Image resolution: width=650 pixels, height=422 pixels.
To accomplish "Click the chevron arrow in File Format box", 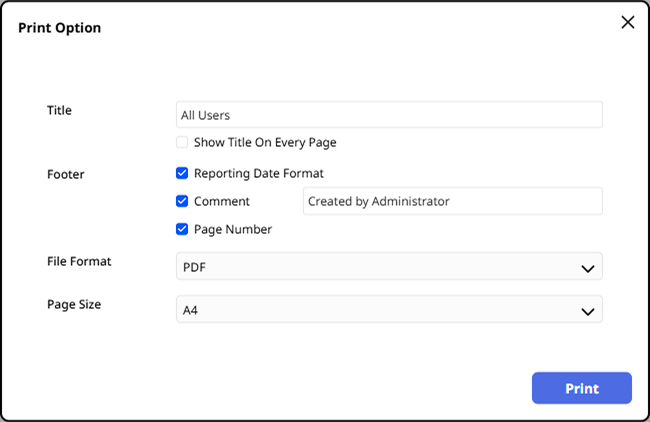I will click(588, 268).
